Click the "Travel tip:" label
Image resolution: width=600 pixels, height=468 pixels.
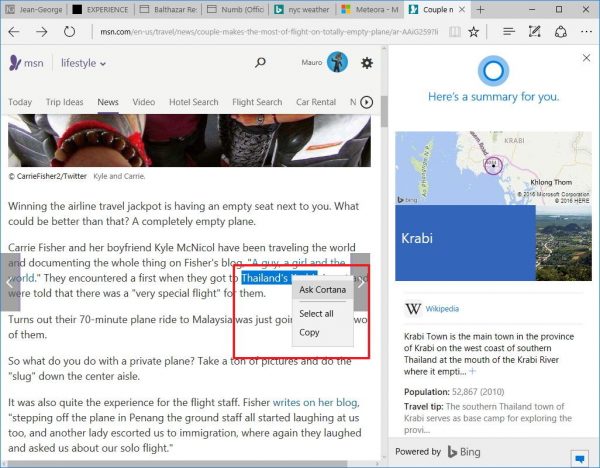click(x=424, y=406)
